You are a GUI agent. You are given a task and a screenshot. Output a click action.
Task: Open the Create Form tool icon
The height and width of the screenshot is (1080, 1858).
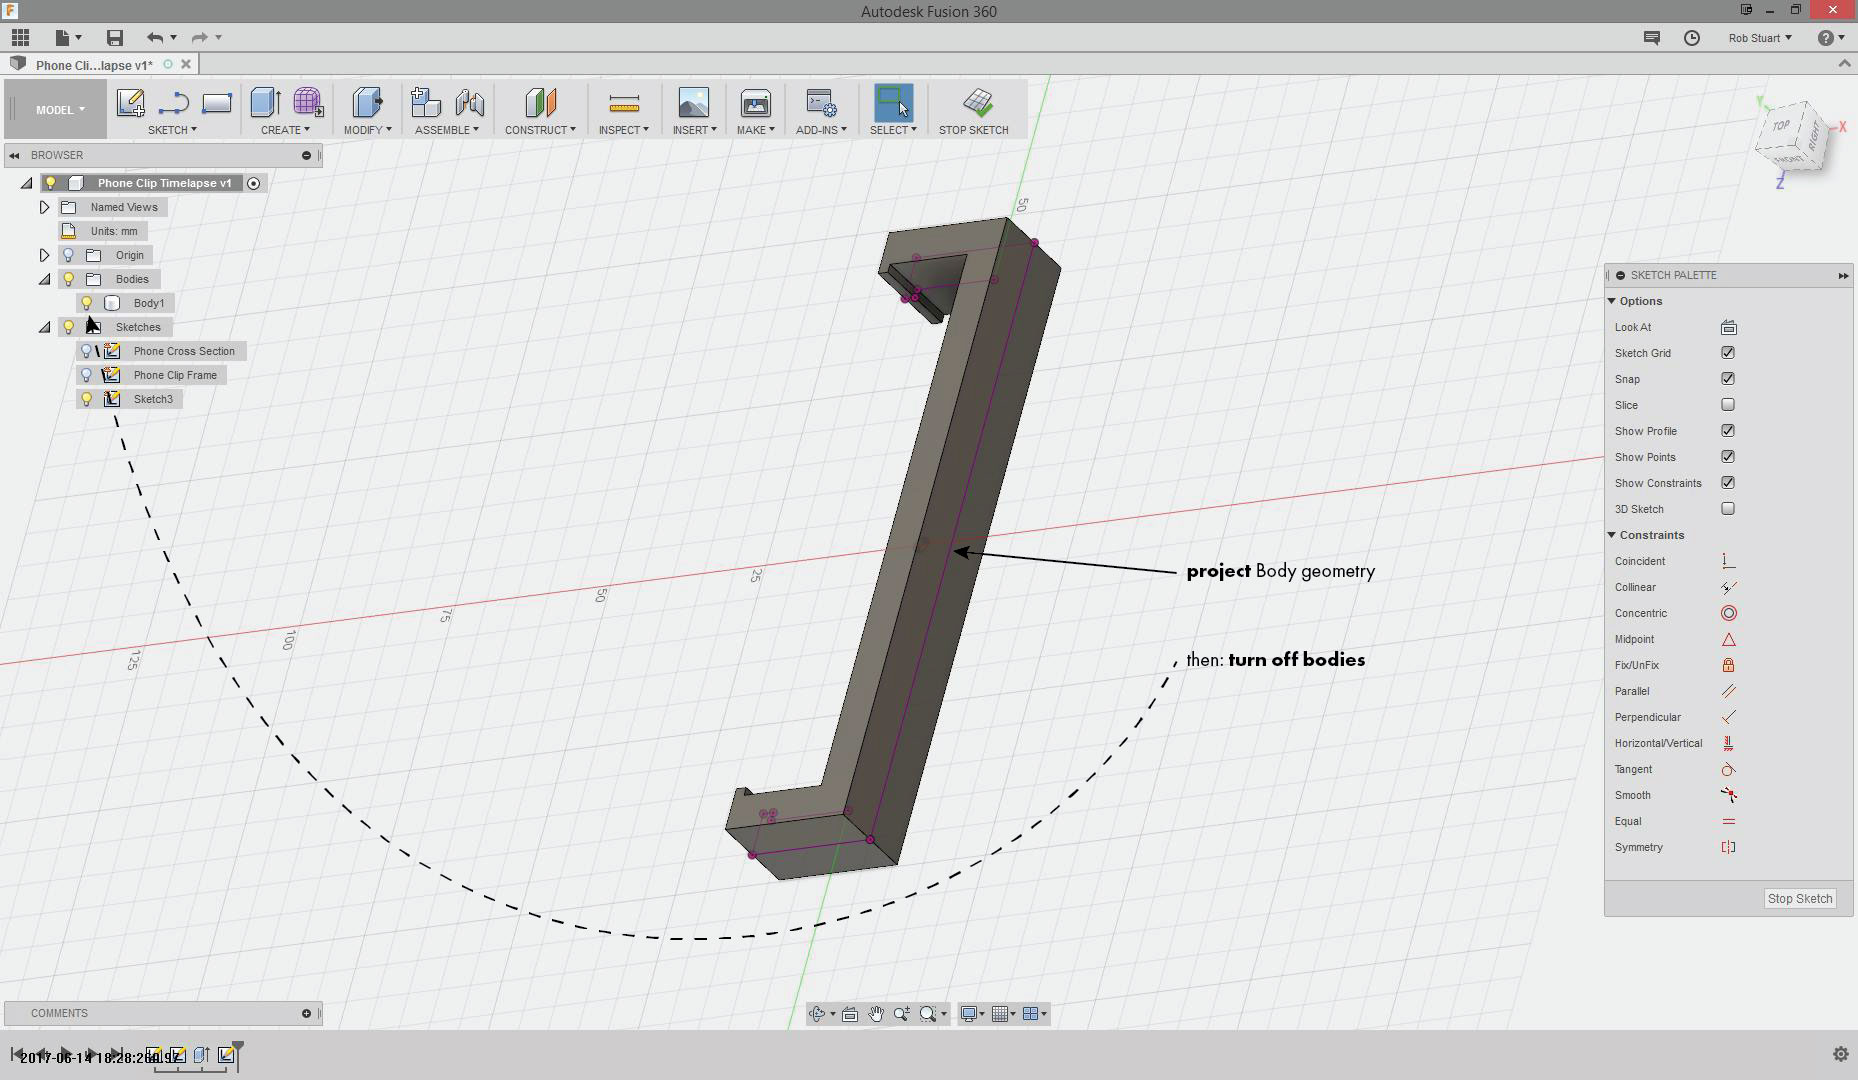[308, 103]
